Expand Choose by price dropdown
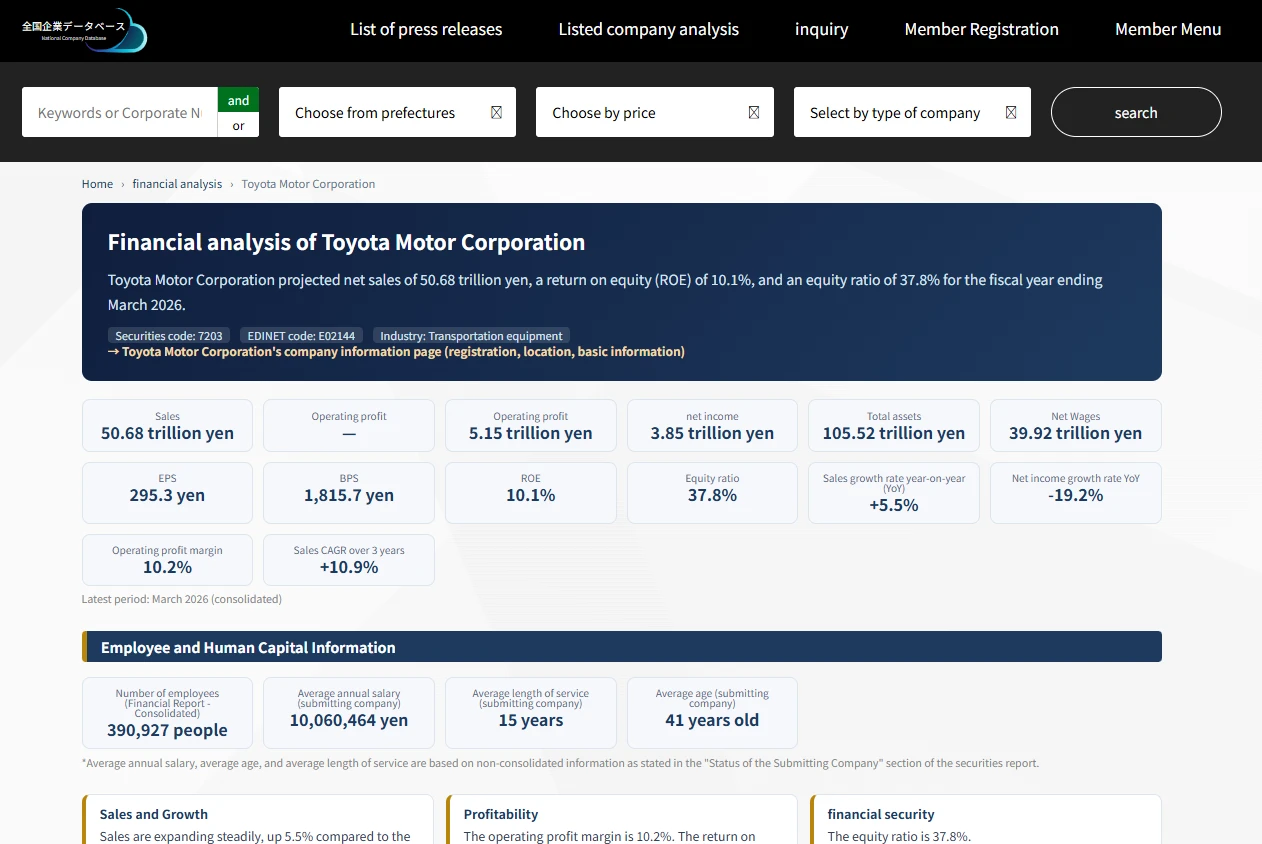 click(655, 112)
